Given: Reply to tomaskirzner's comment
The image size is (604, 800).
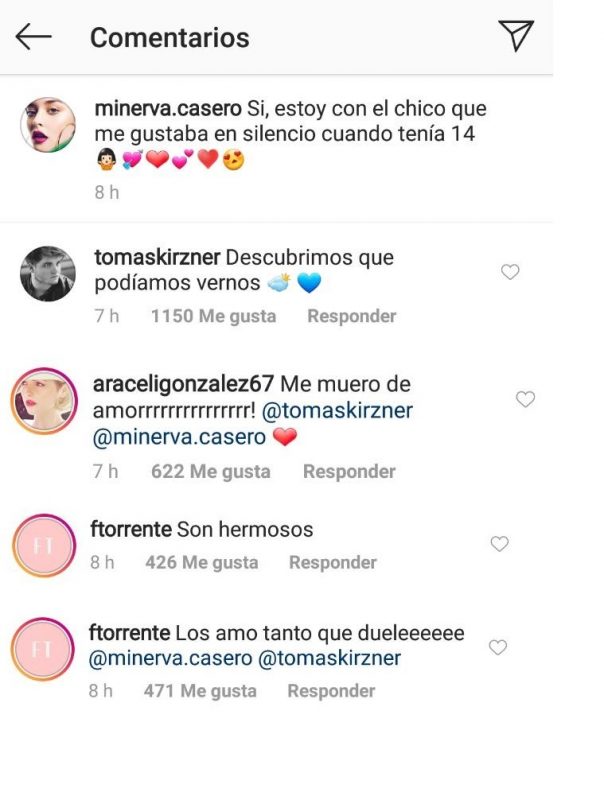Looking at the screenshot, I should point(351,316).
